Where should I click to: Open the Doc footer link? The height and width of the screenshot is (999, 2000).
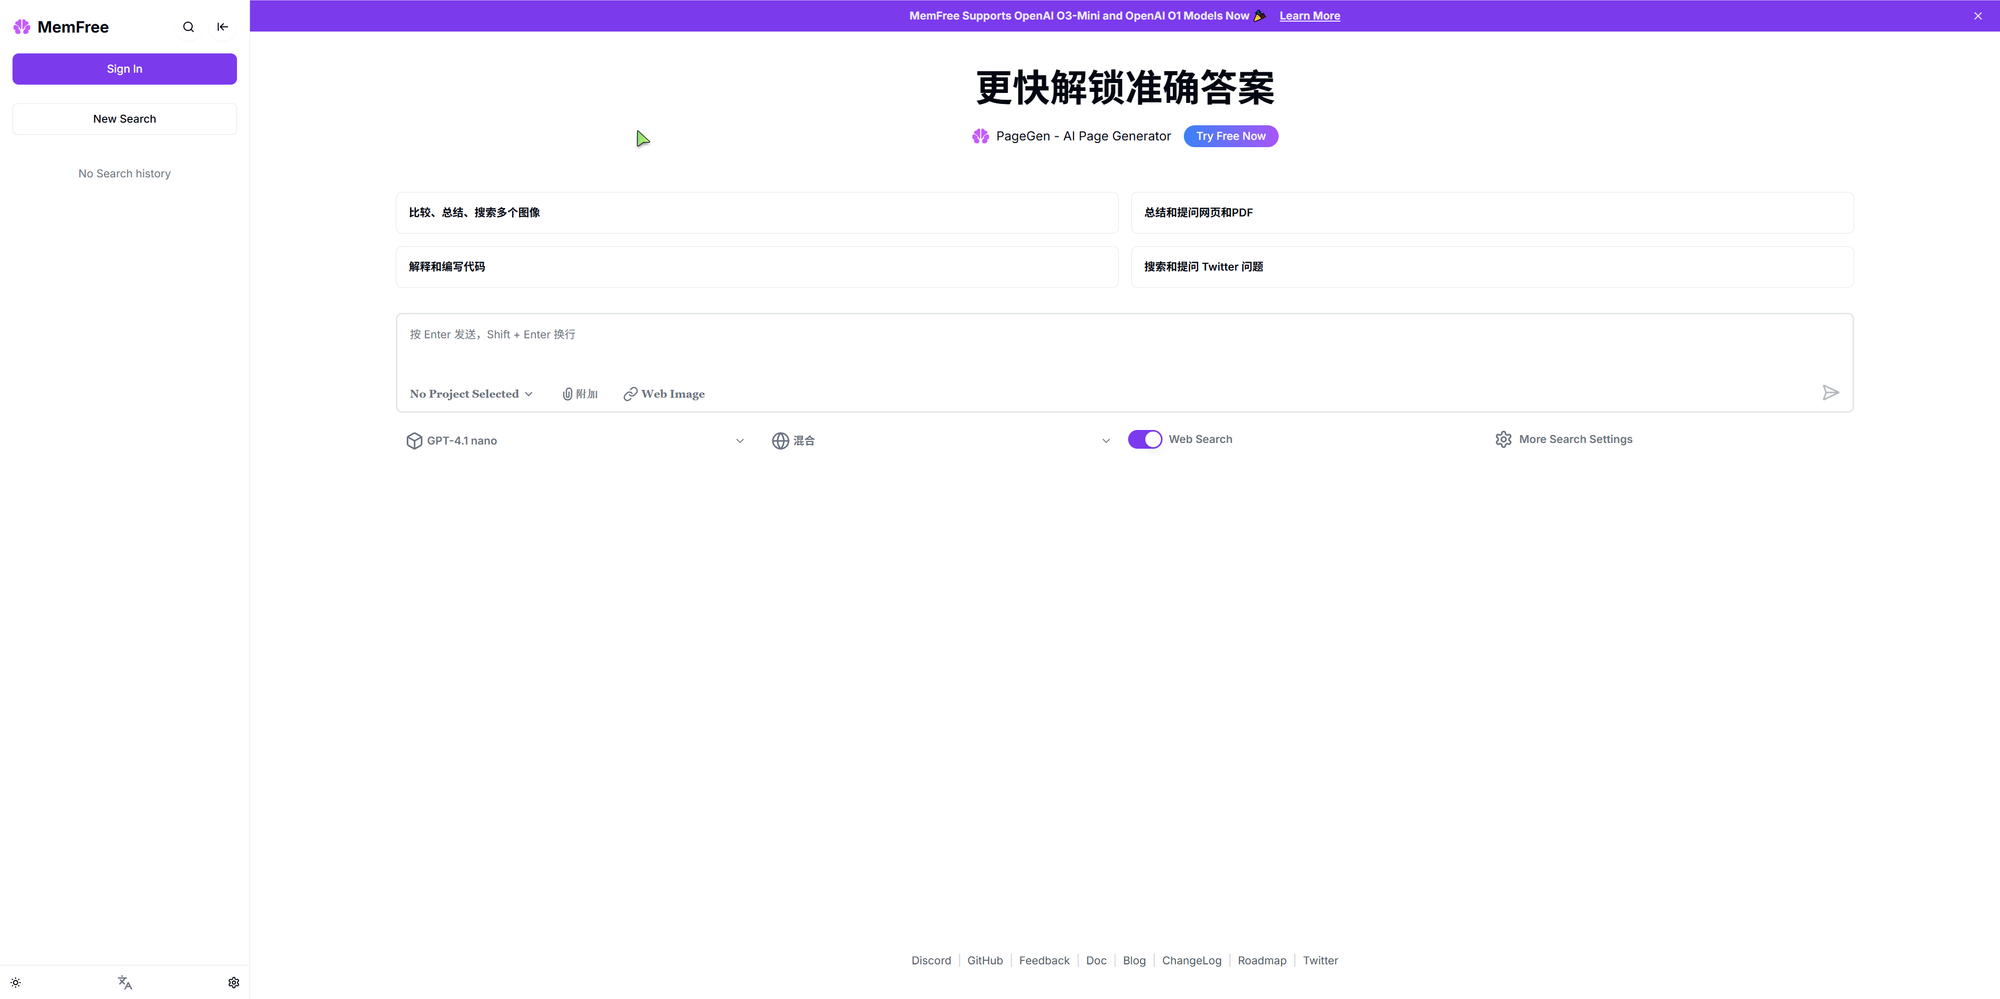[x=1096, y=961]
